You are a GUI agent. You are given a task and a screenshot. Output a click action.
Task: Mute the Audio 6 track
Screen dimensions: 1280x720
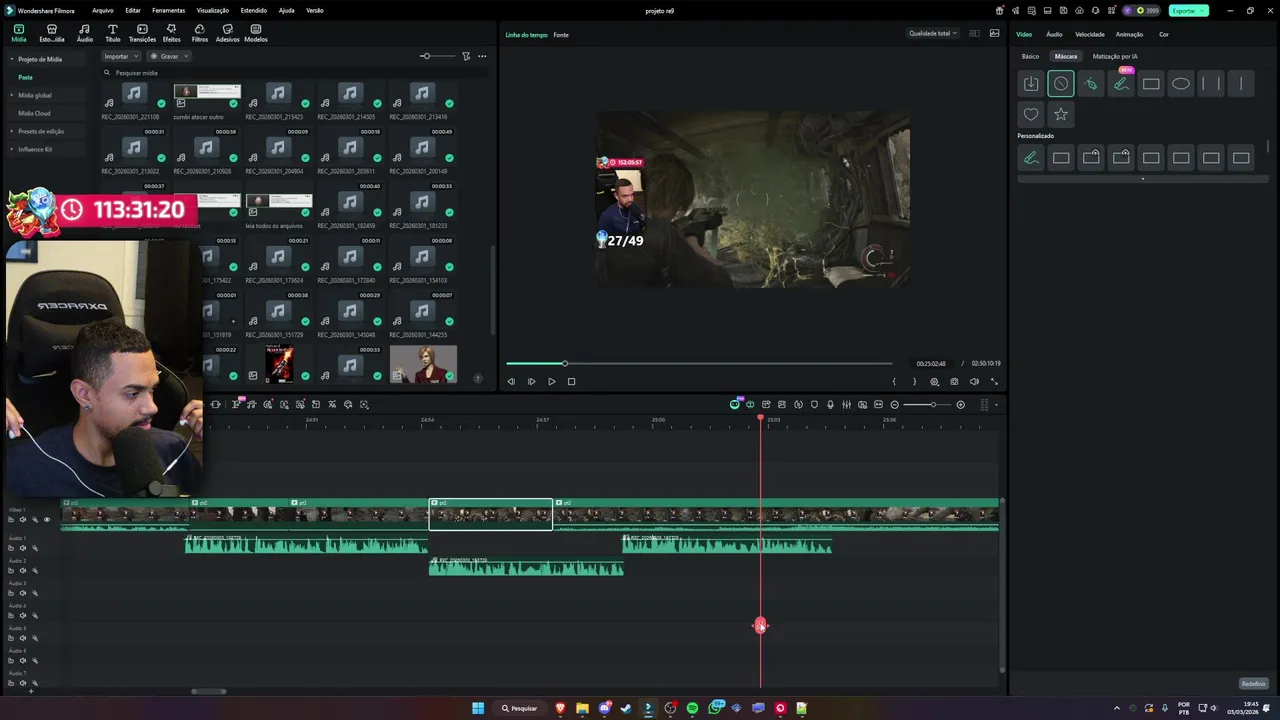pyautogui.click(x=23, y=661)
